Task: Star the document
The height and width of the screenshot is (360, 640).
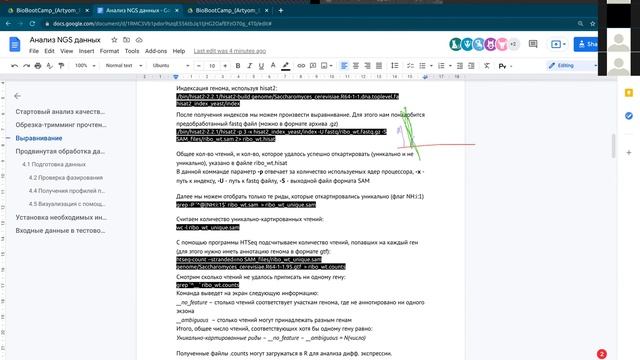Action: click(114, 40)
